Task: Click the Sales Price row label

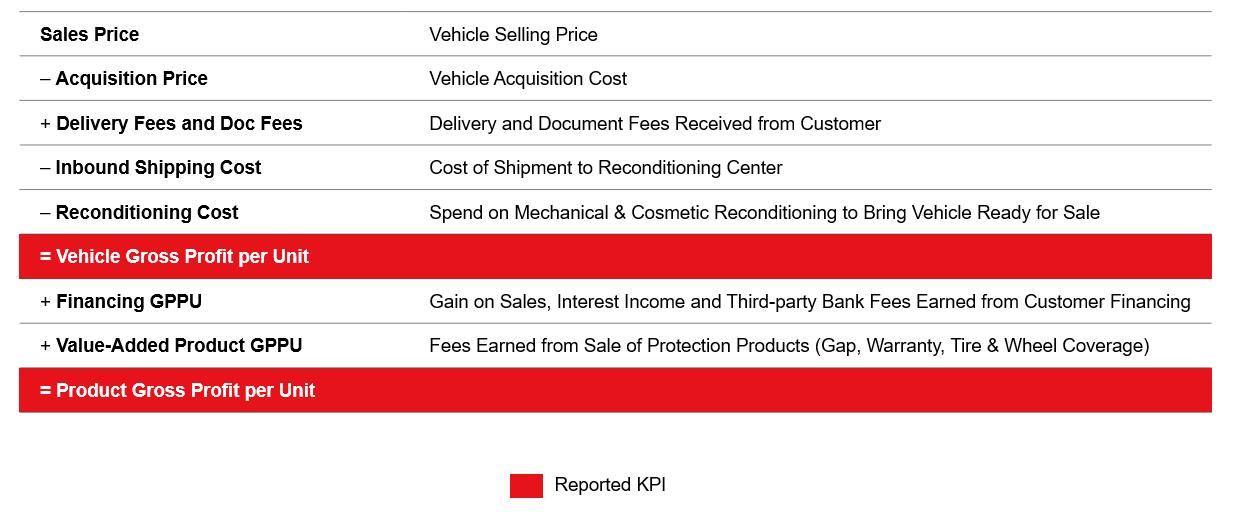Action: click(90, 34)
